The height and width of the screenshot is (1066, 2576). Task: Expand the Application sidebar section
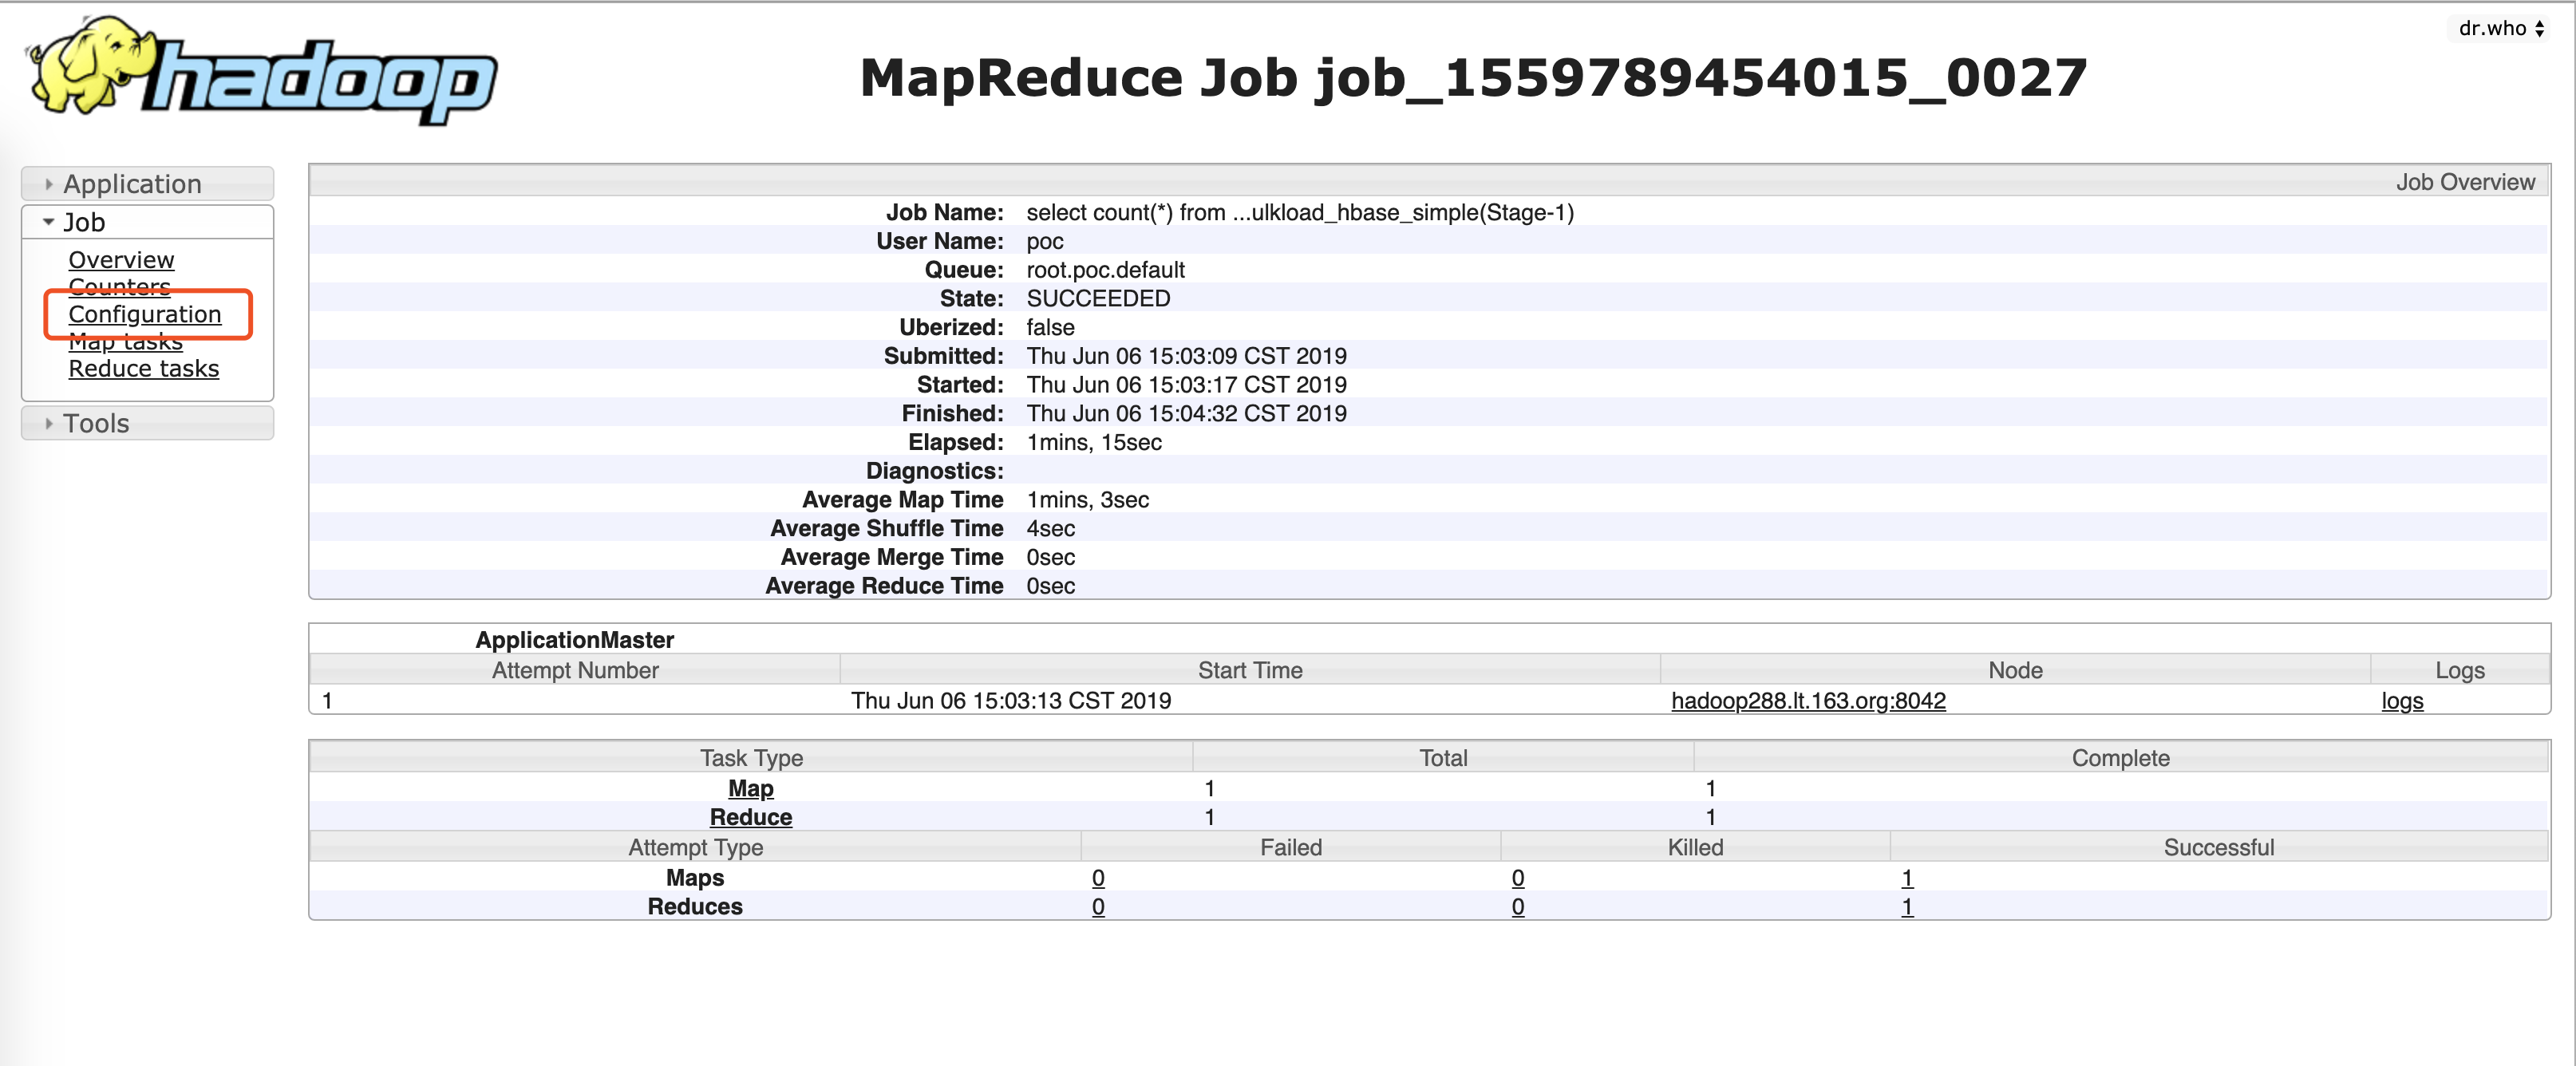tap(132, 184)
